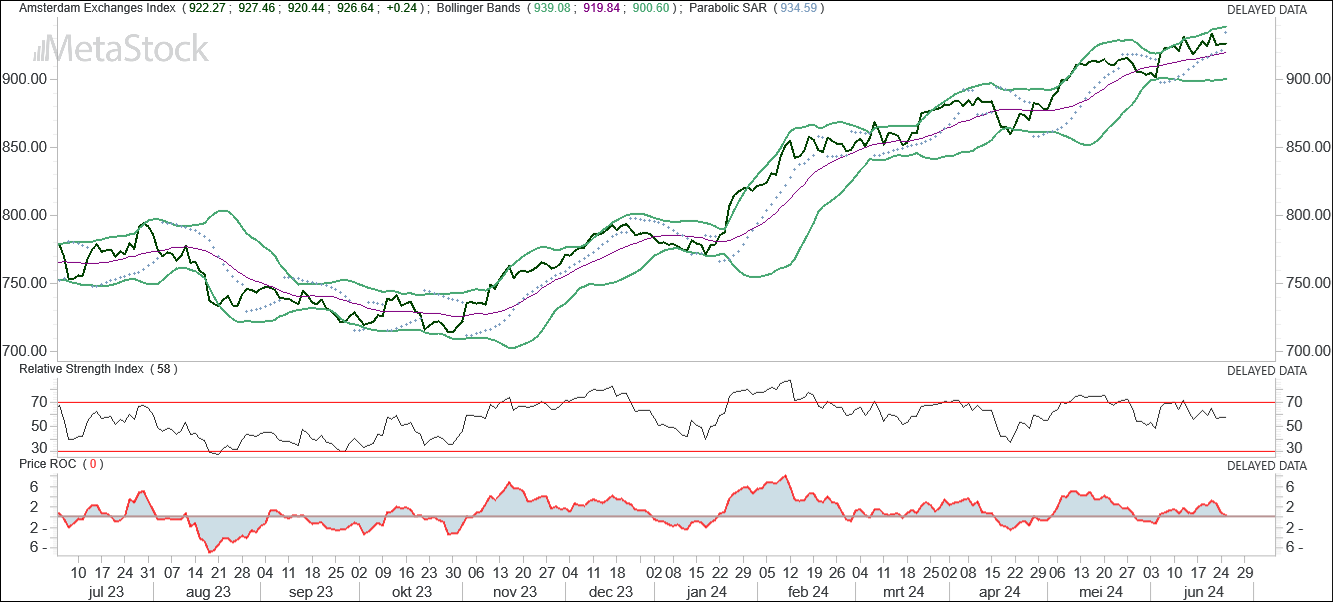This screenshot has height=602, width=1333.
Task: Click the jun 24 month label
Action: (1203, 592)
